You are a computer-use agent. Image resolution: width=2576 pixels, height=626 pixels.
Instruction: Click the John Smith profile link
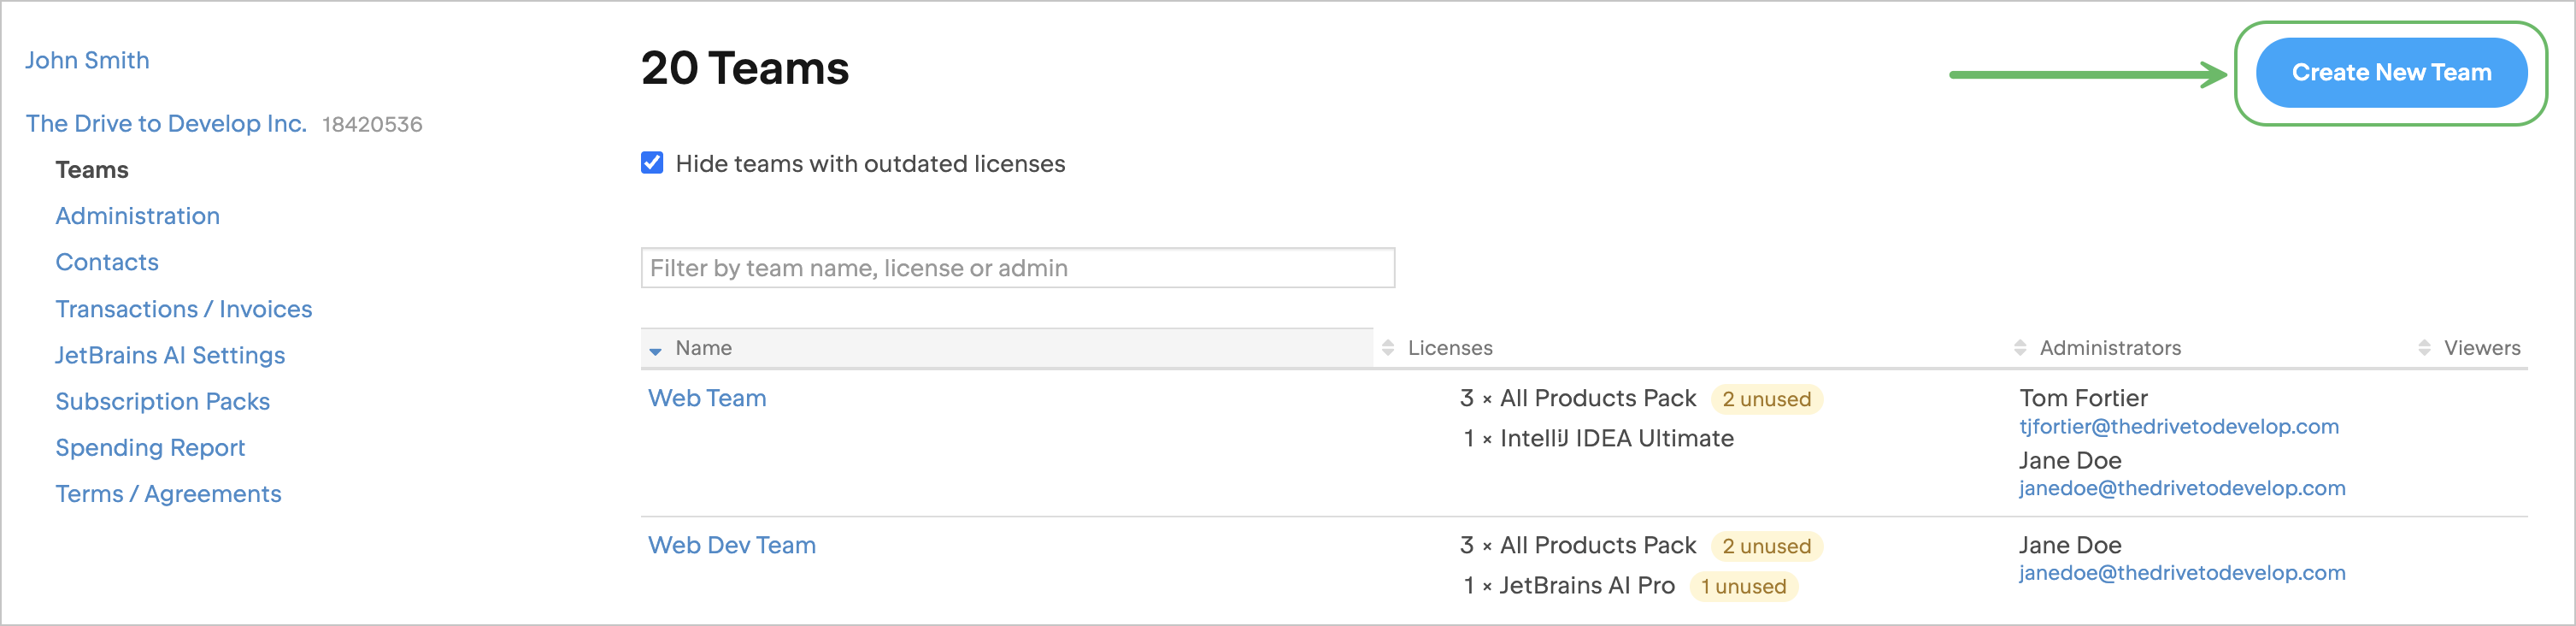coord(87,60)
